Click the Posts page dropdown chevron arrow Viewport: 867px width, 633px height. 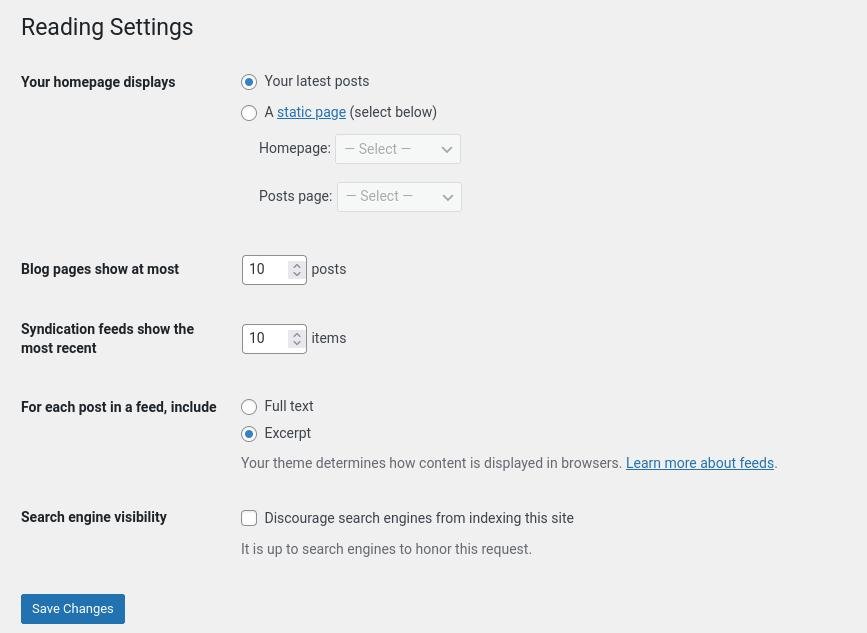[448, 197]
